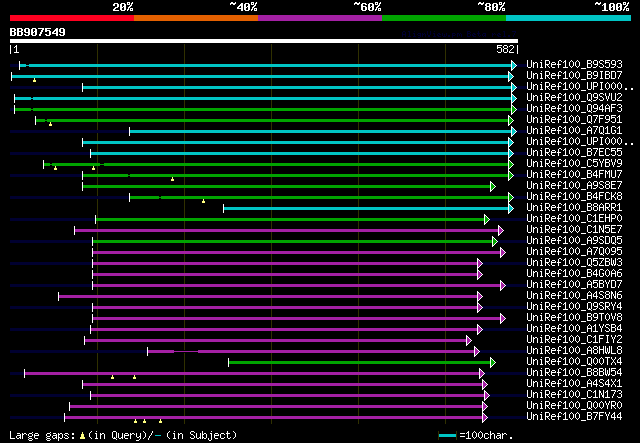This screenshot has height=443, width=640.
Task: Click the UniRef100_A5BYD7 label
Action: pyautogui.click(x=574, y=285)
